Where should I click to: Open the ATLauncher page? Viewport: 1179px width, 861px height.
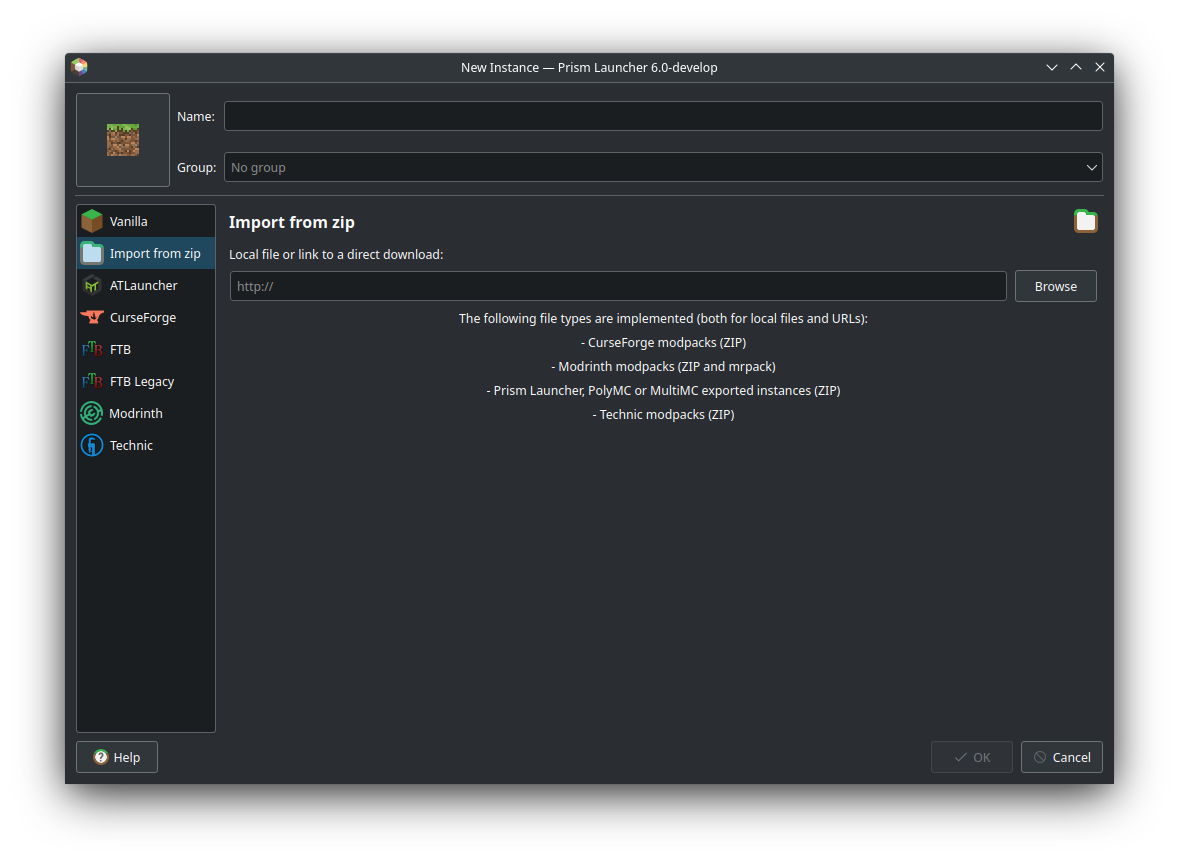146,286
